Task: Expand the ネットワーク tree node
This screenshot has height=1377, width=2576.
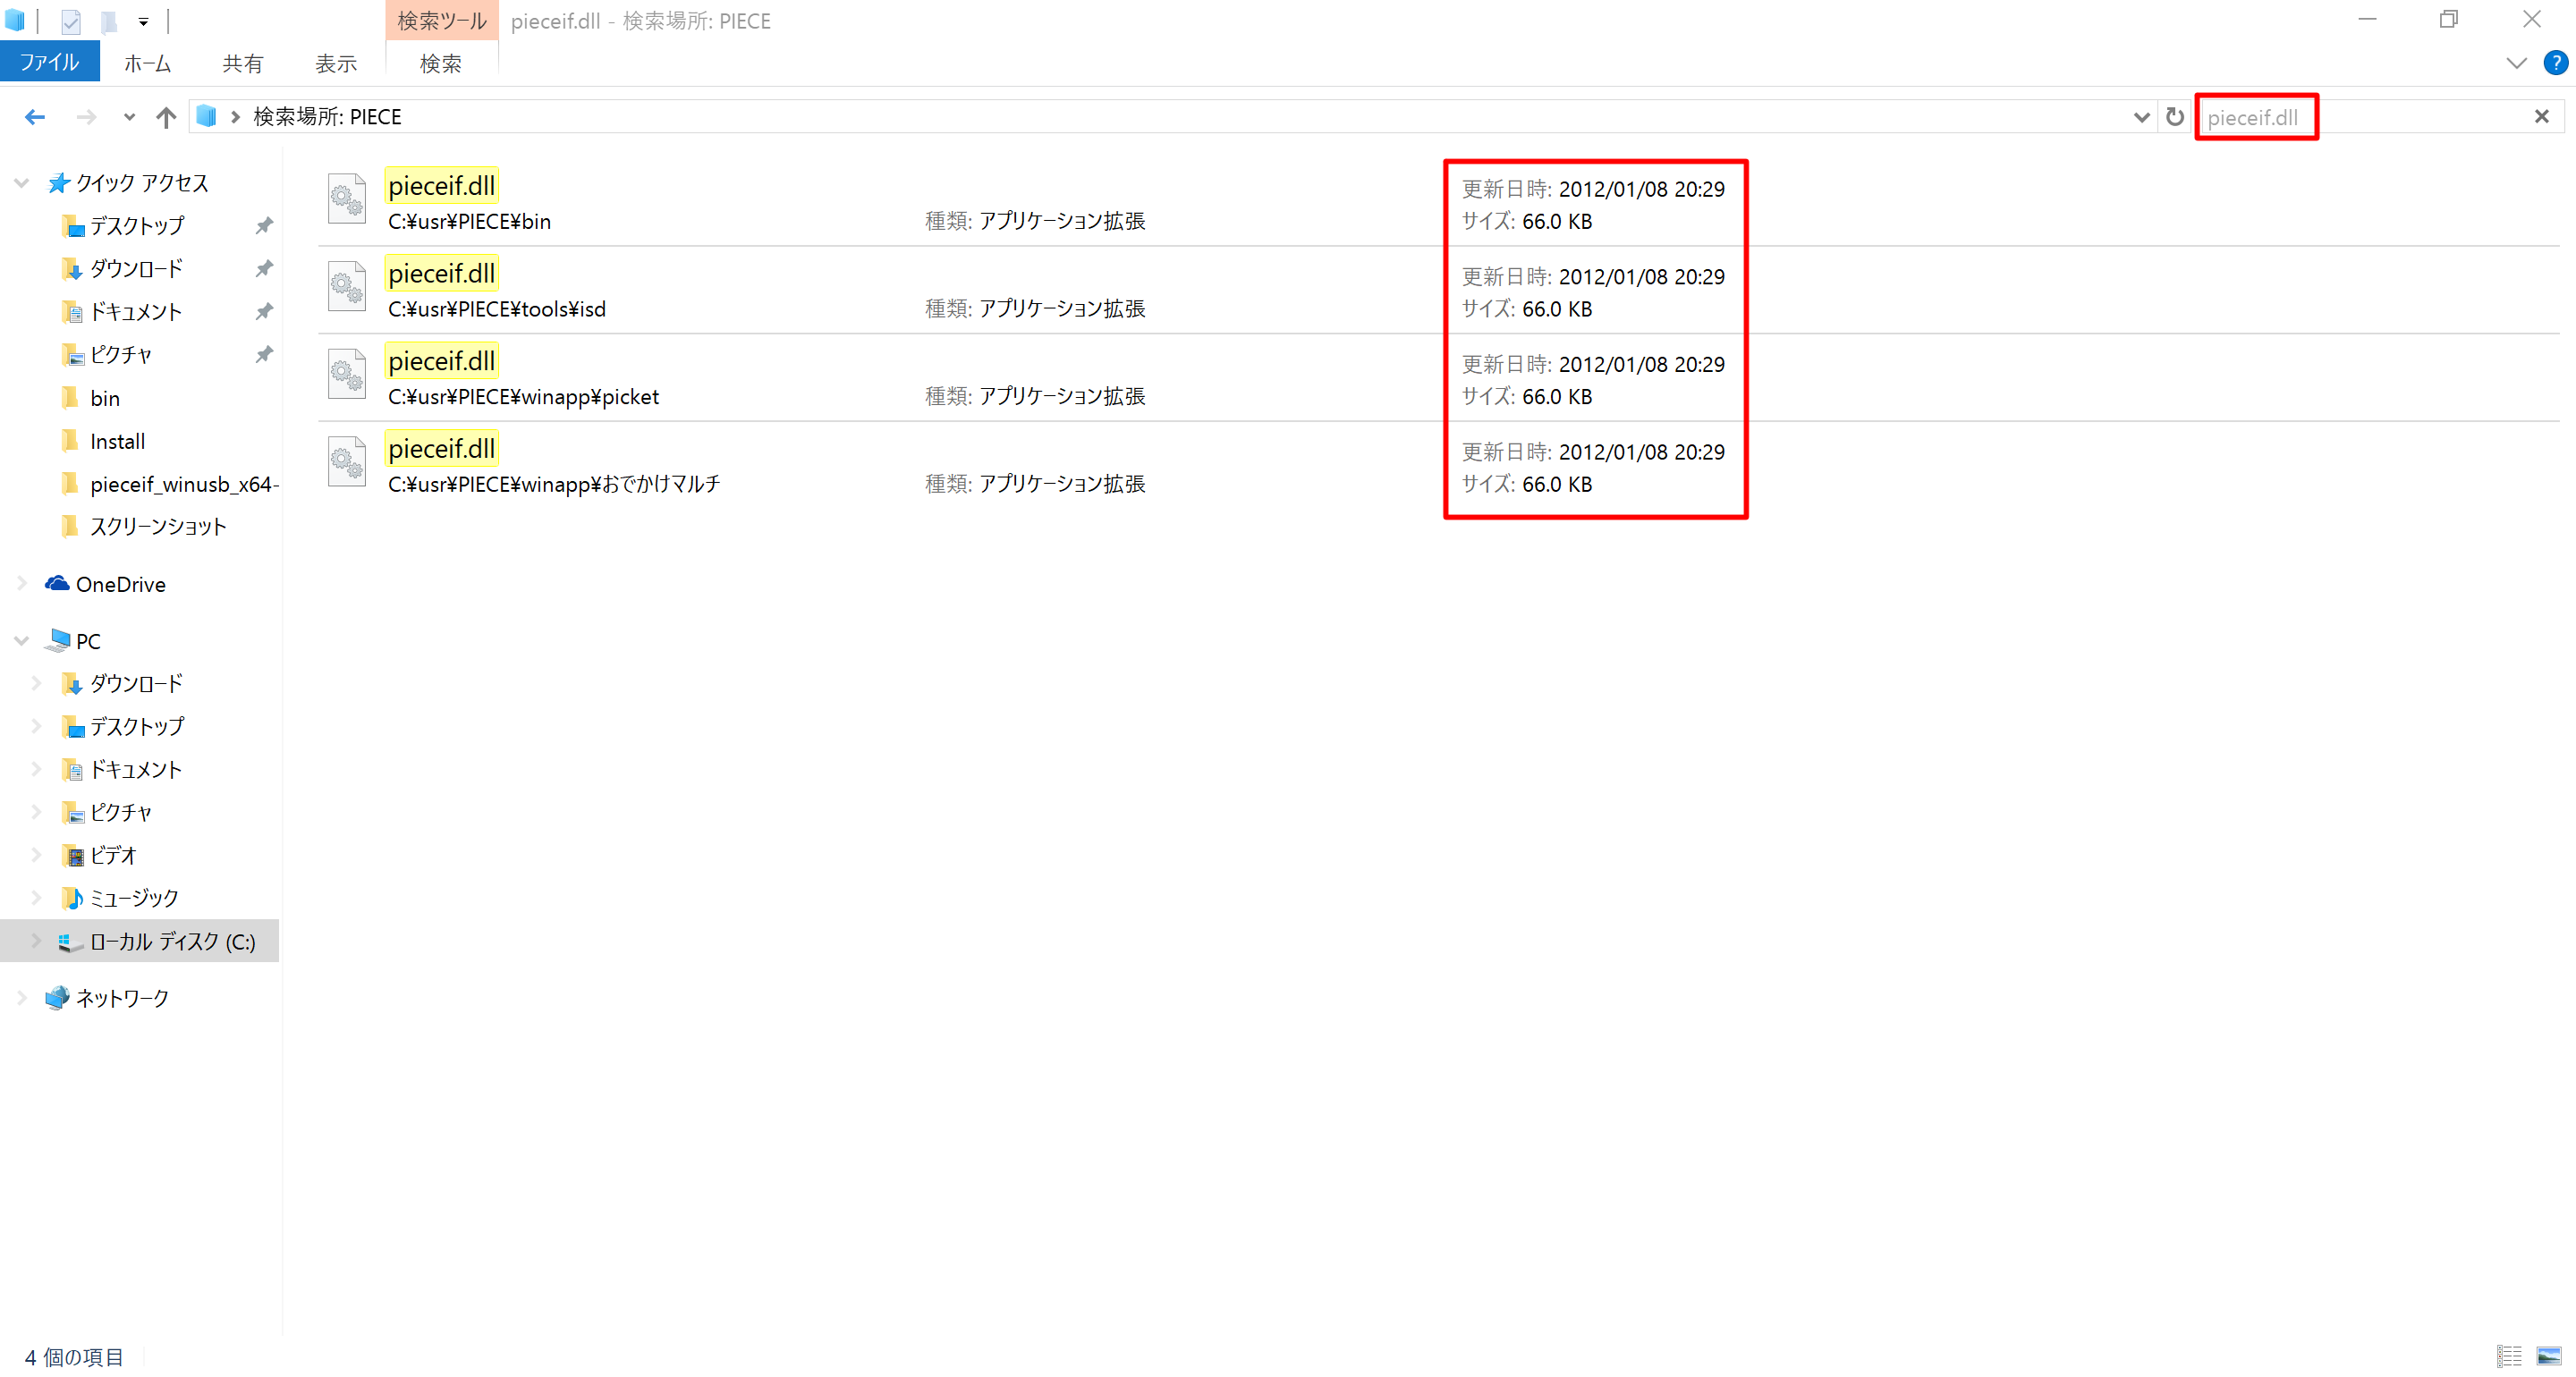Action: point(21,998)
